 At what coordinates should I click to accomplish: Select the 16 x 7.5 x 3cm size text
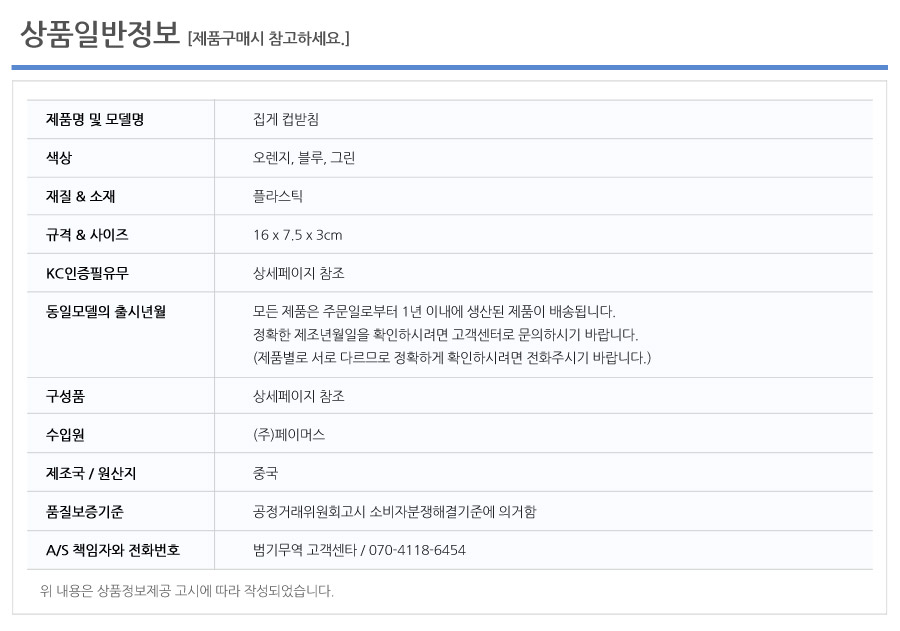pos(297,235)
